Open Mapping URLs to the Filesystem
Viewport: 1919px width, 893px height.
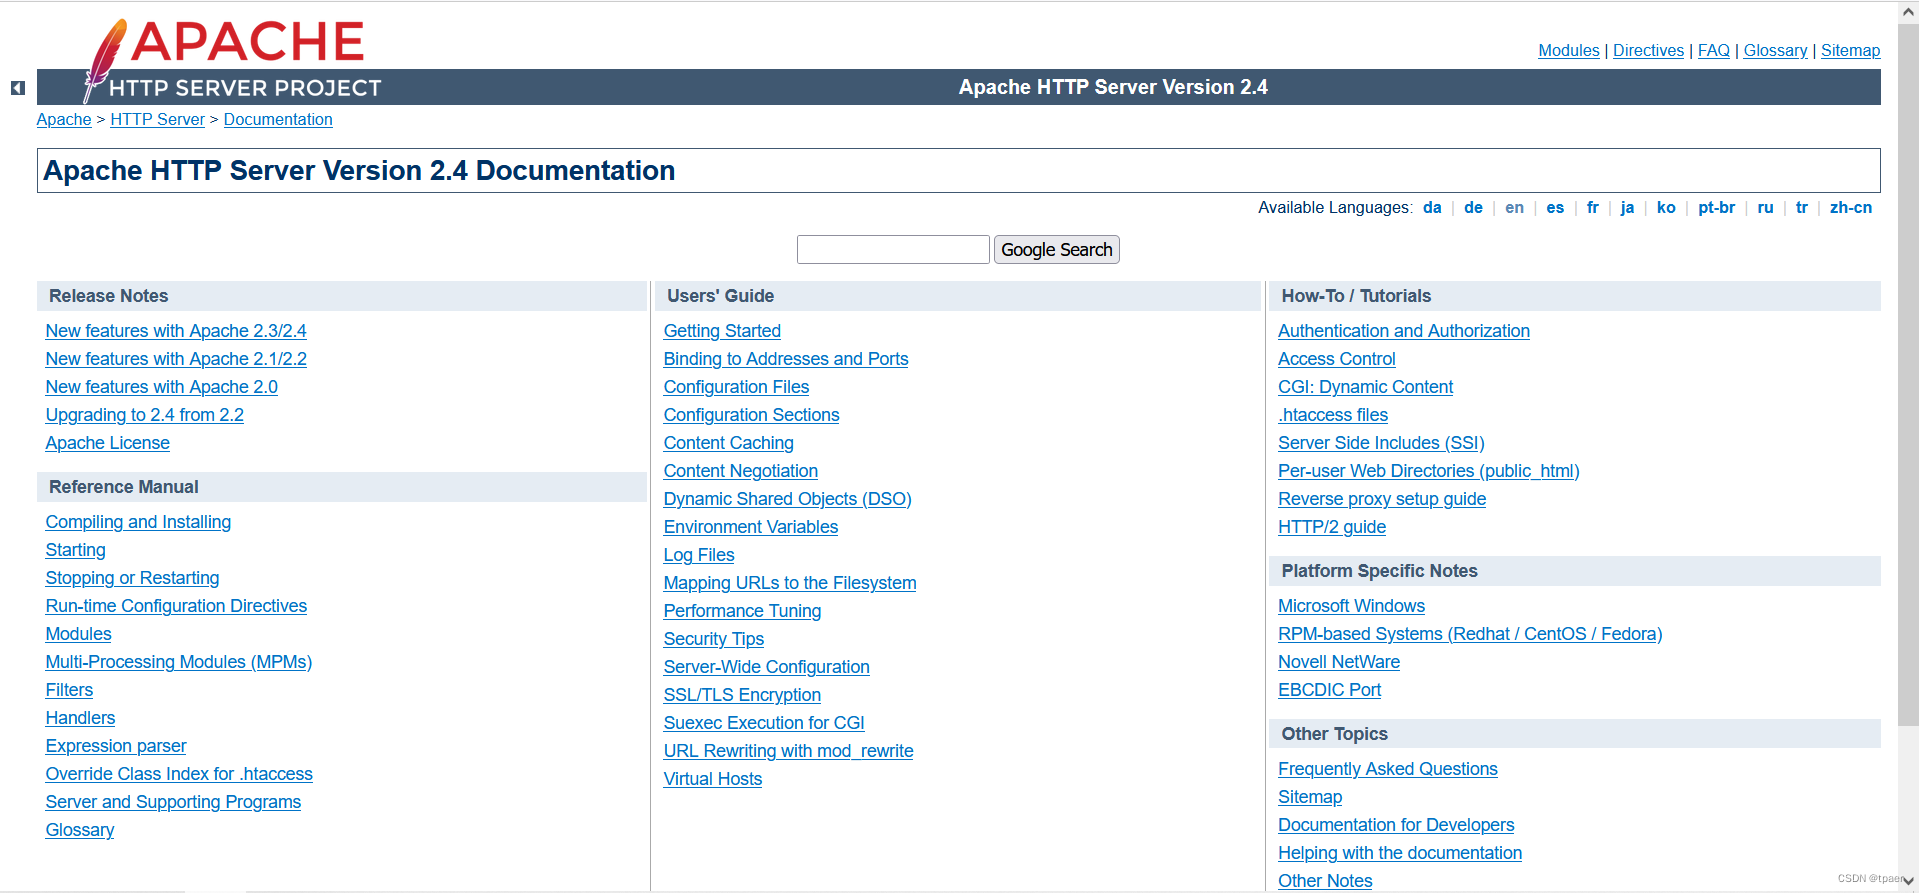coord(790,583)
